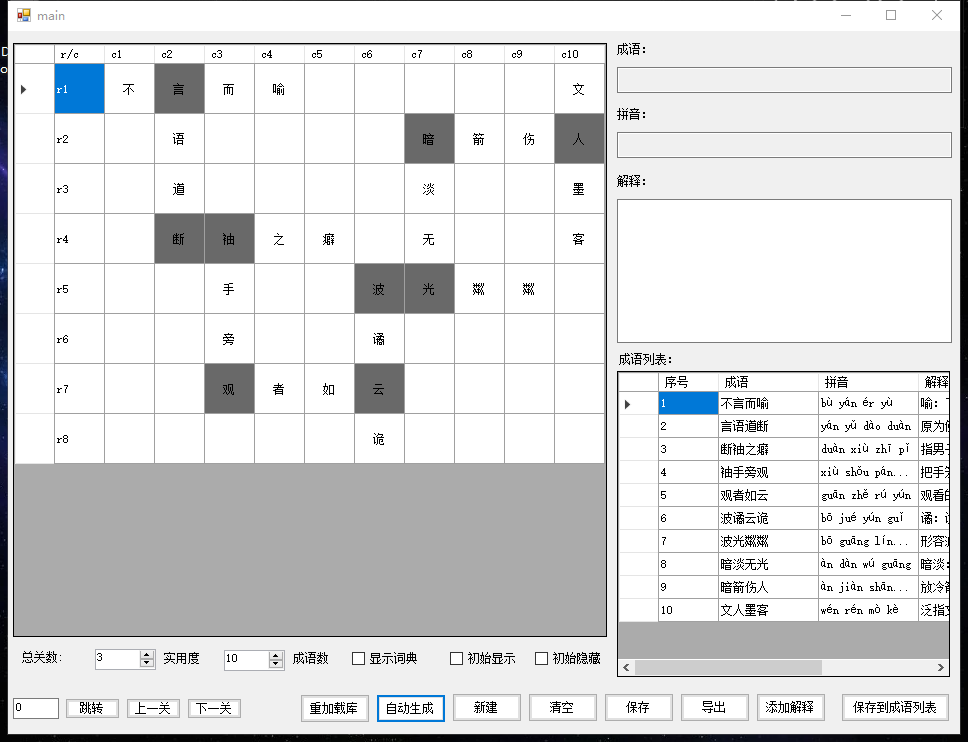Click the idiom list horizontal scrollbar thumb
This screenshot has height=742, width=968.
click(728, 667)
